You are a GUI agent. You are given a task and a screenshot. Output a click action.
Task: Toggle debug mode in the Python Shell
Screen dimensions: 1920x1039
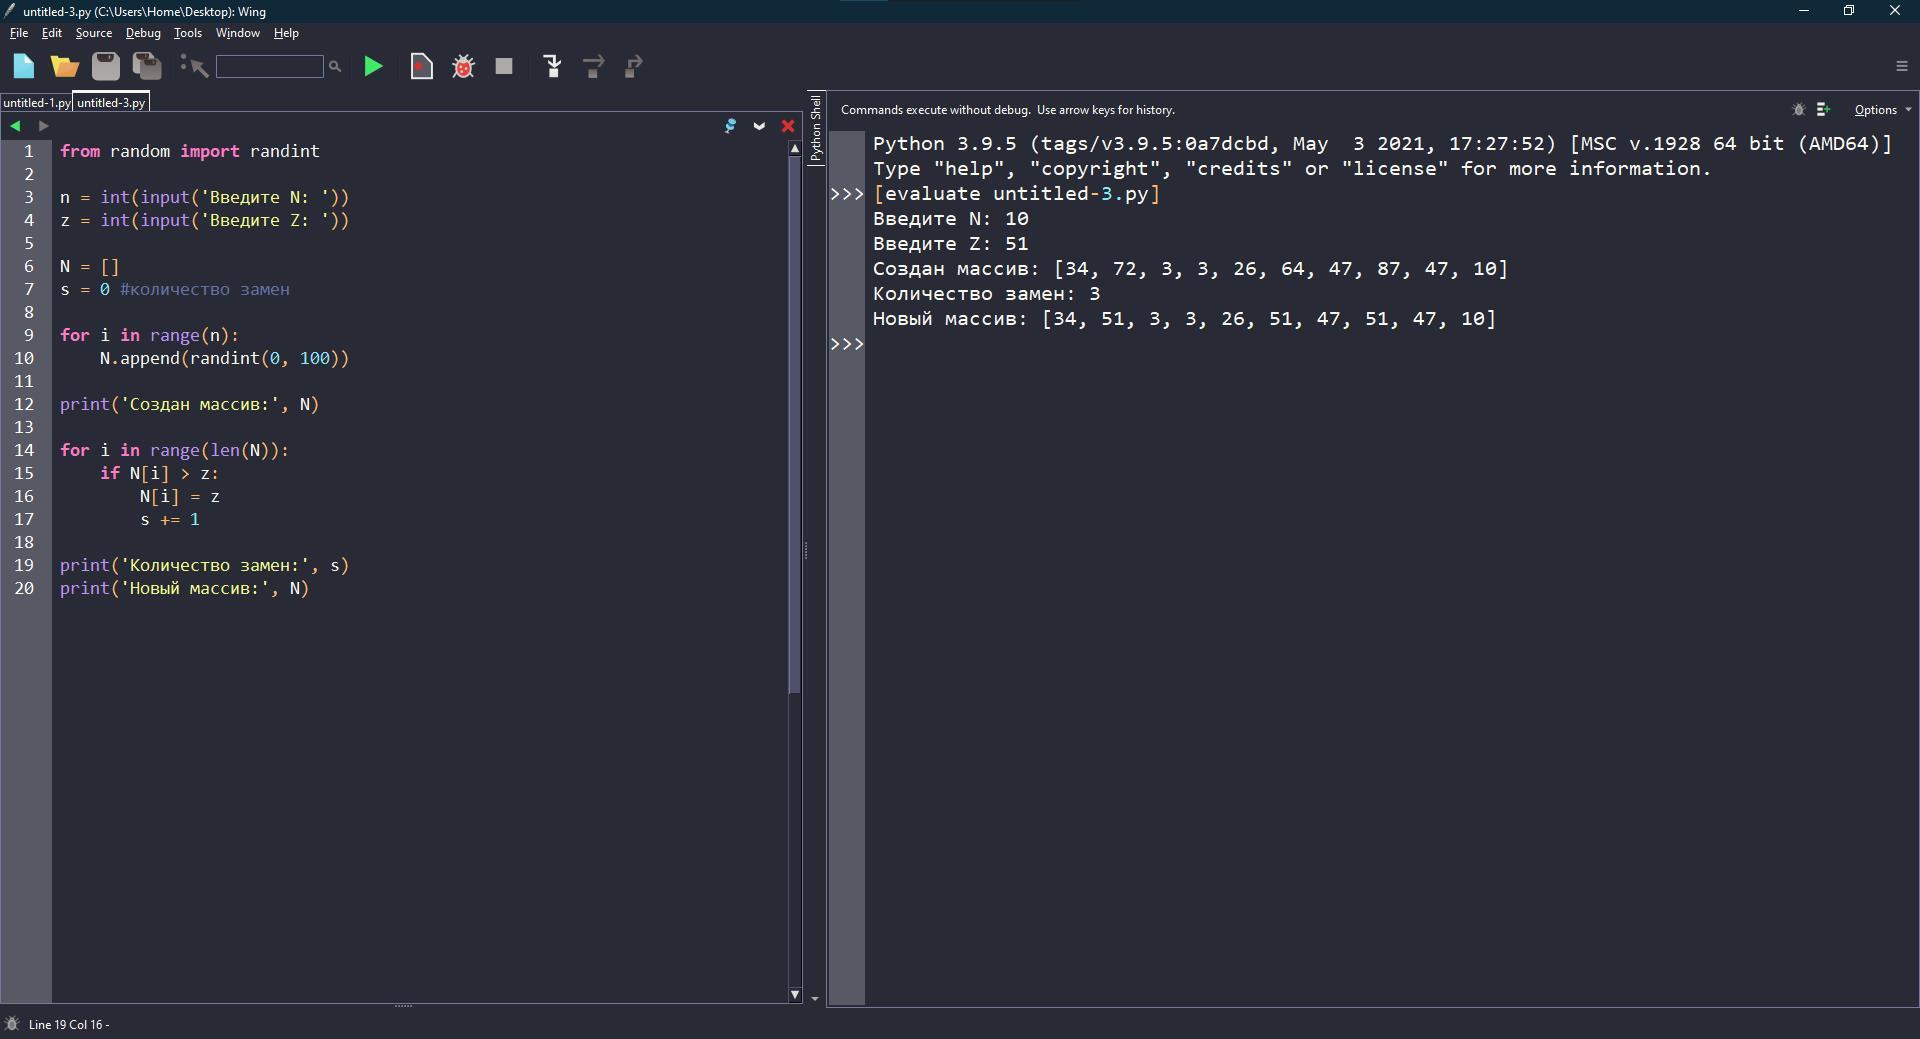(1798, 110)
